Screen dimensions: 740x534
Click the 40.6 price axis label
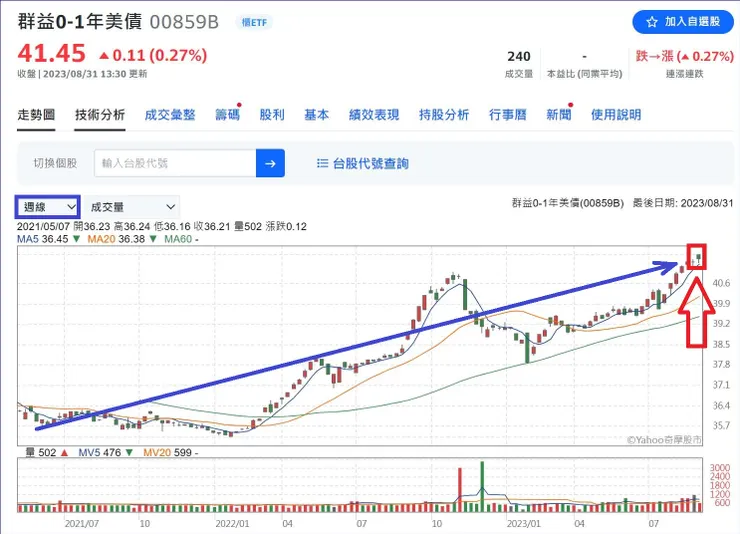[x=721, y=284]
